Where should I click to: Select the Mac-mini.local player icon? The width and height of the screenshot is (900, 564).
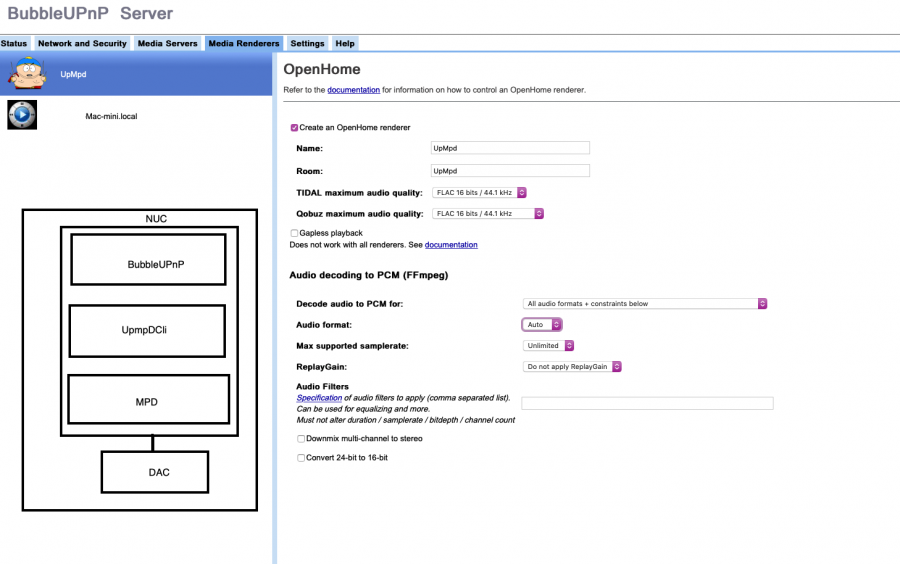click(22, 115)
